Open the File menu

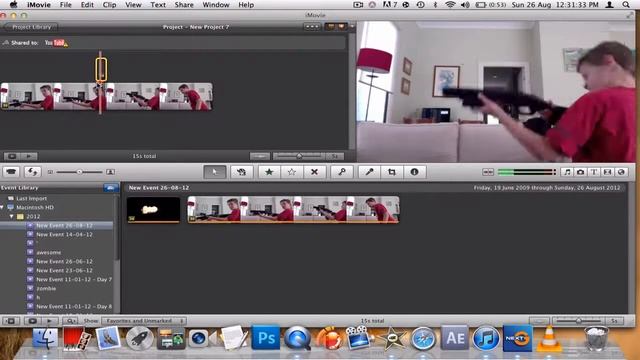click(x=66, y=5)
